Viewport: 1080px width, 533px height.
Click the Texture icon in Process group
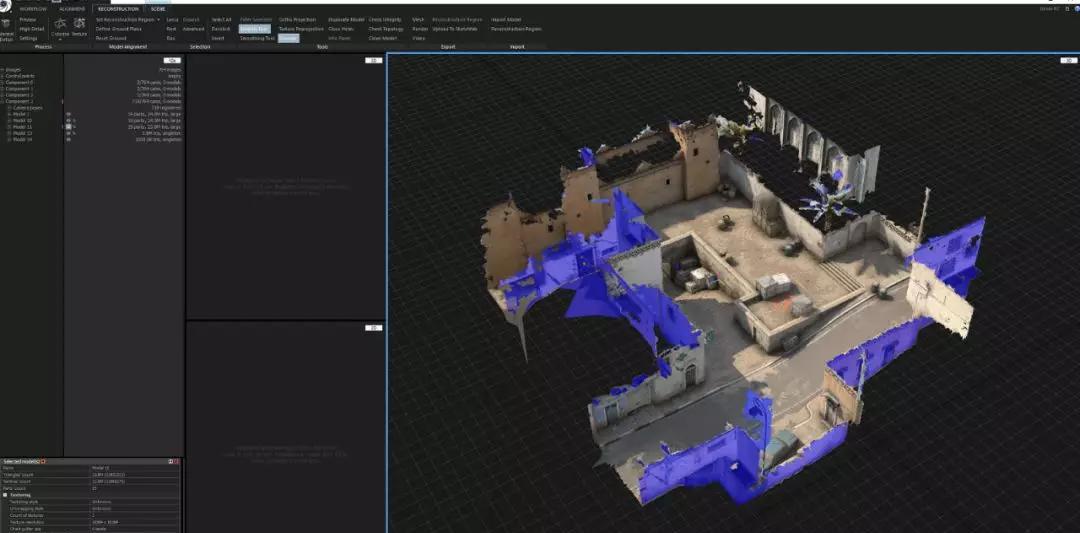coord(79,28)
